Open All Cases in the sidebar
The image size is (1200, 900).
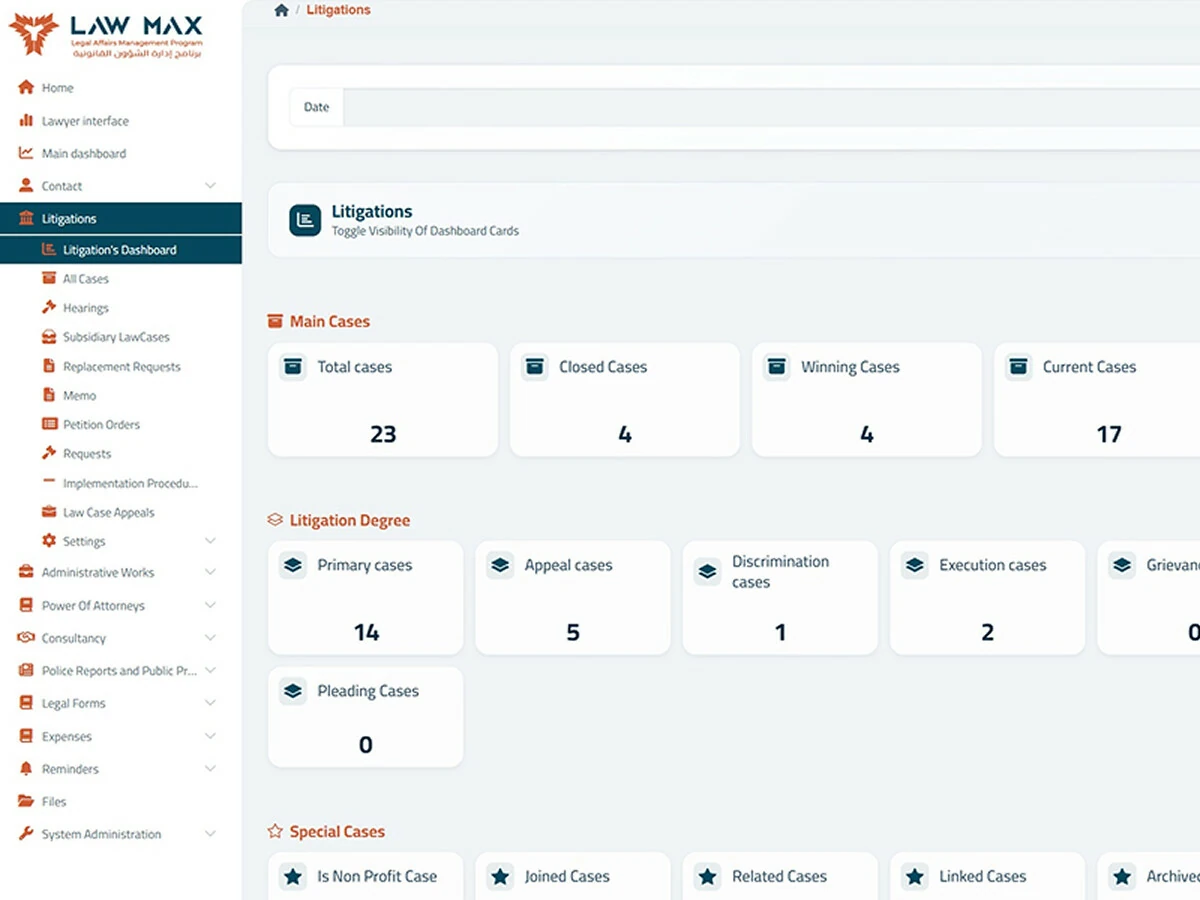86,279
